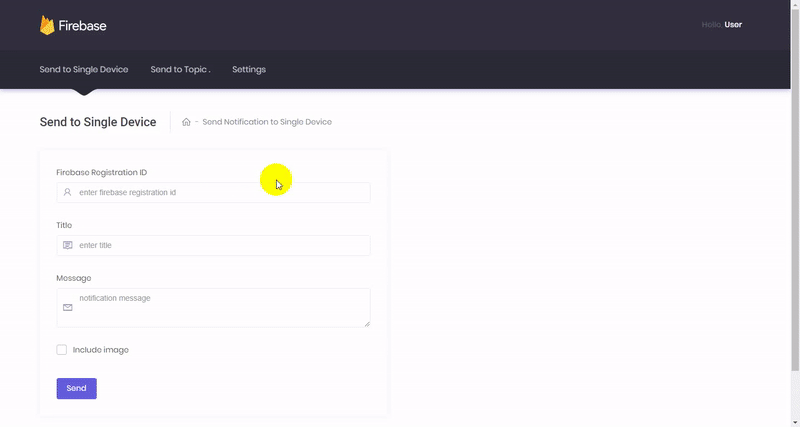Click the title field's card icon
800x427 pixels.
[67, 245]
